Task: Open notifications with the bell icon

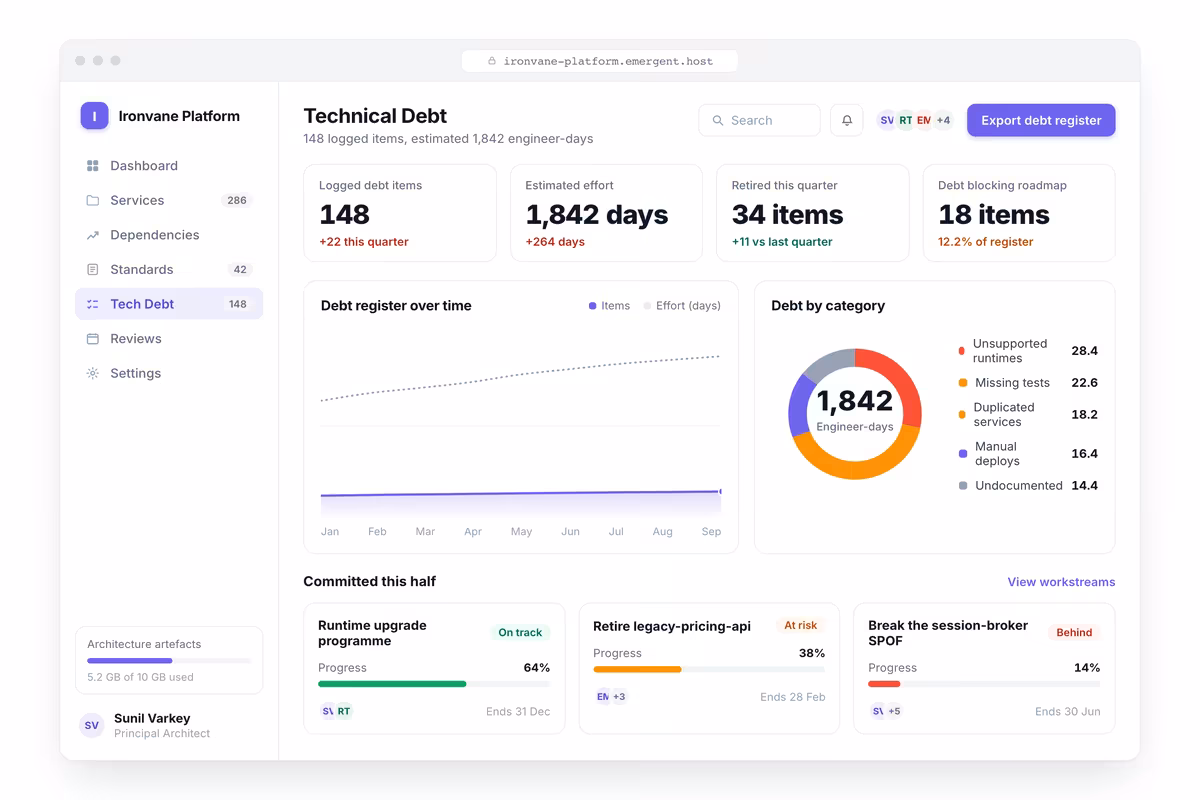Action: pyautogui.click(x=847, y=120)
